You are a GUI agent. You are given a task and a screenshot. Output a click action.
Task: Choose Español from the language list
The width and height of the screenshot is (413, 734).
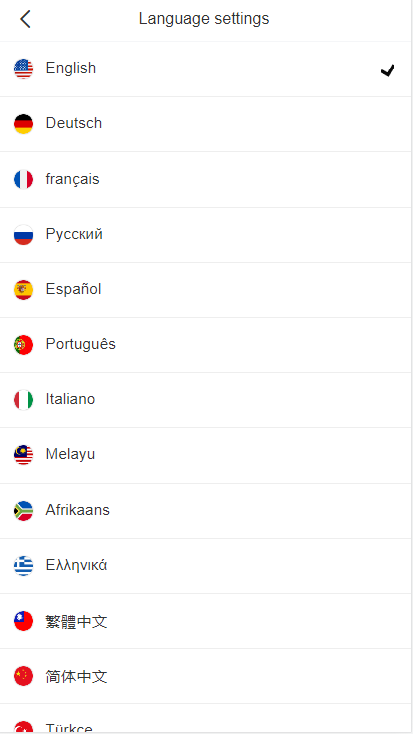[x=206, y=290]
